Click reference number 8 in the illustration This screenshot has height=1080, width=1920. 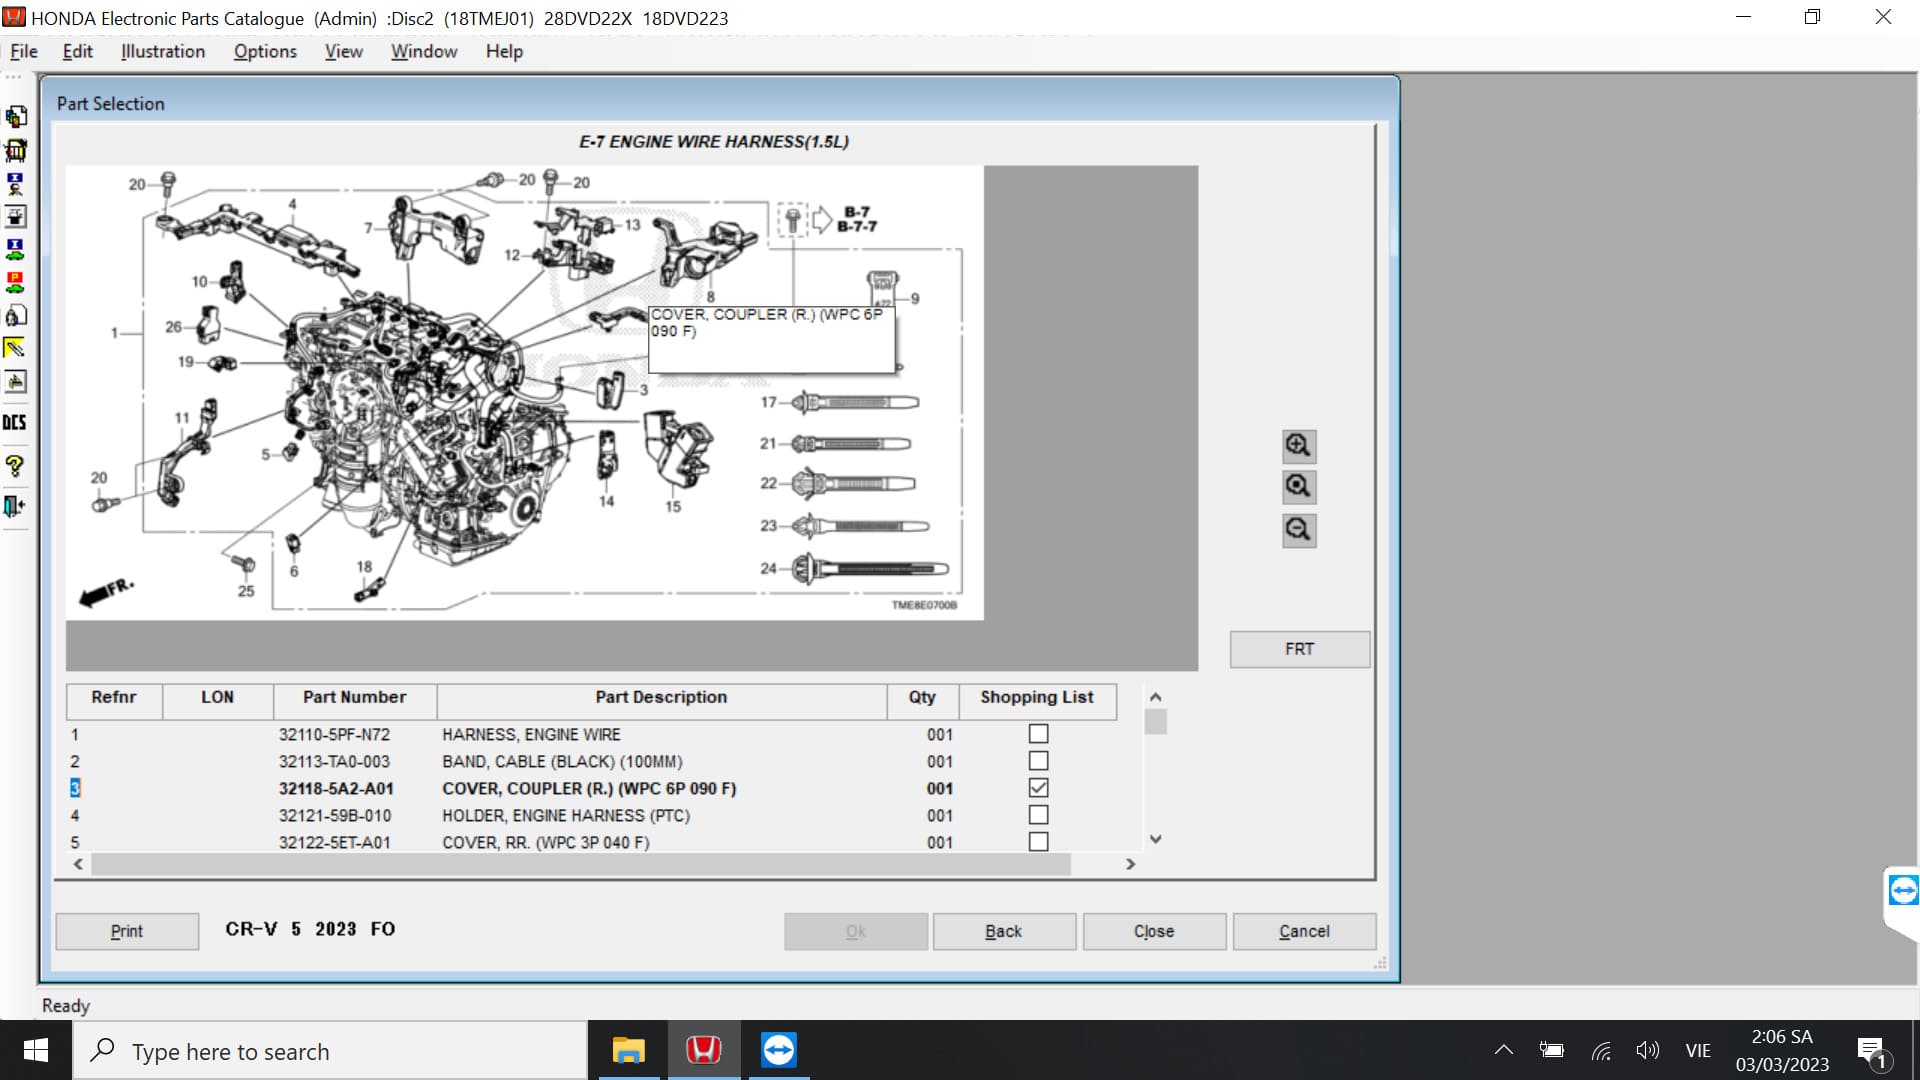click(x=710, y=297)
